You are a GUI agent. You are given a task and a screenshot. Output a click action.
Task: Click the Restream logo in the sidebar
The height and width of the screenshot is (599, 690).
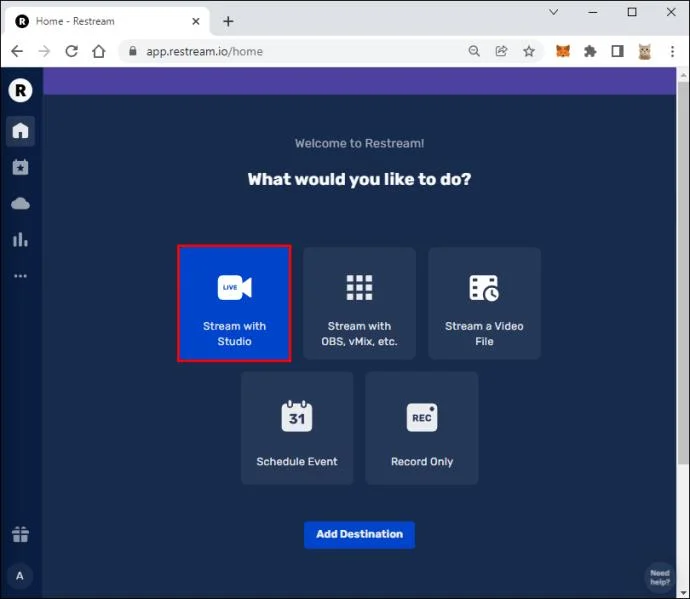20,90
